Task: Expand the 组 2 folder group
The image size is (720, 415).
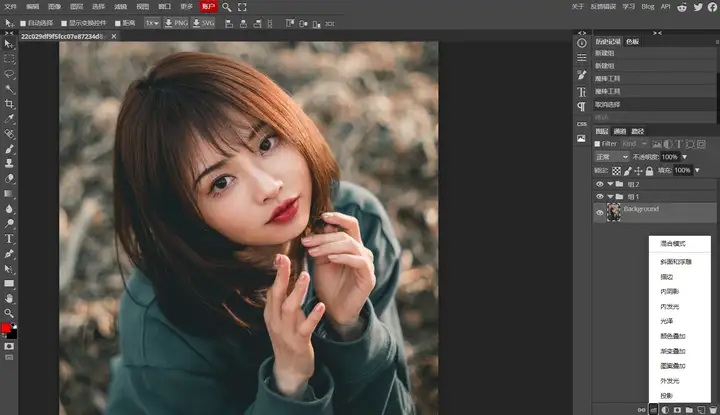Action: [x=610, y=184]
